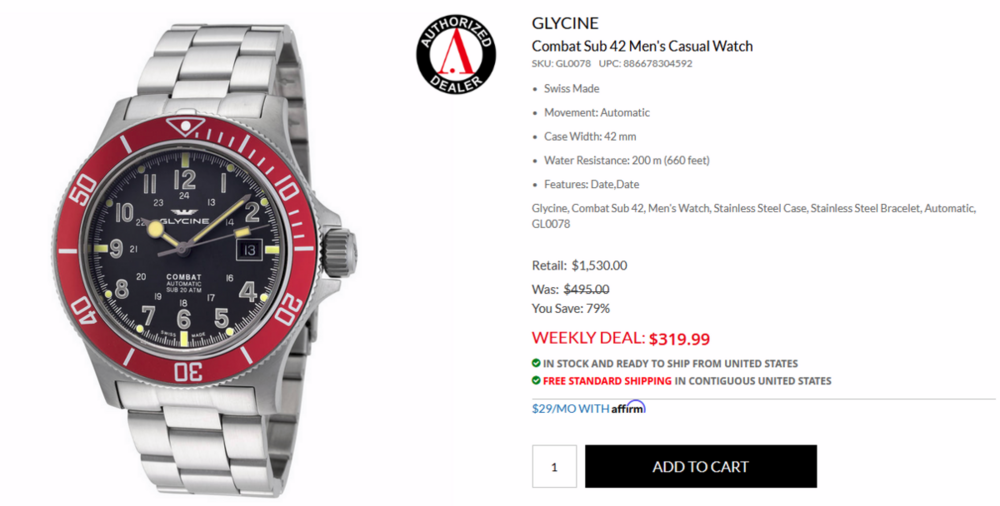Click the green in-stock checkmark icon
The width and height of the screenshot is (1000, 506).
tap(536, 363)
